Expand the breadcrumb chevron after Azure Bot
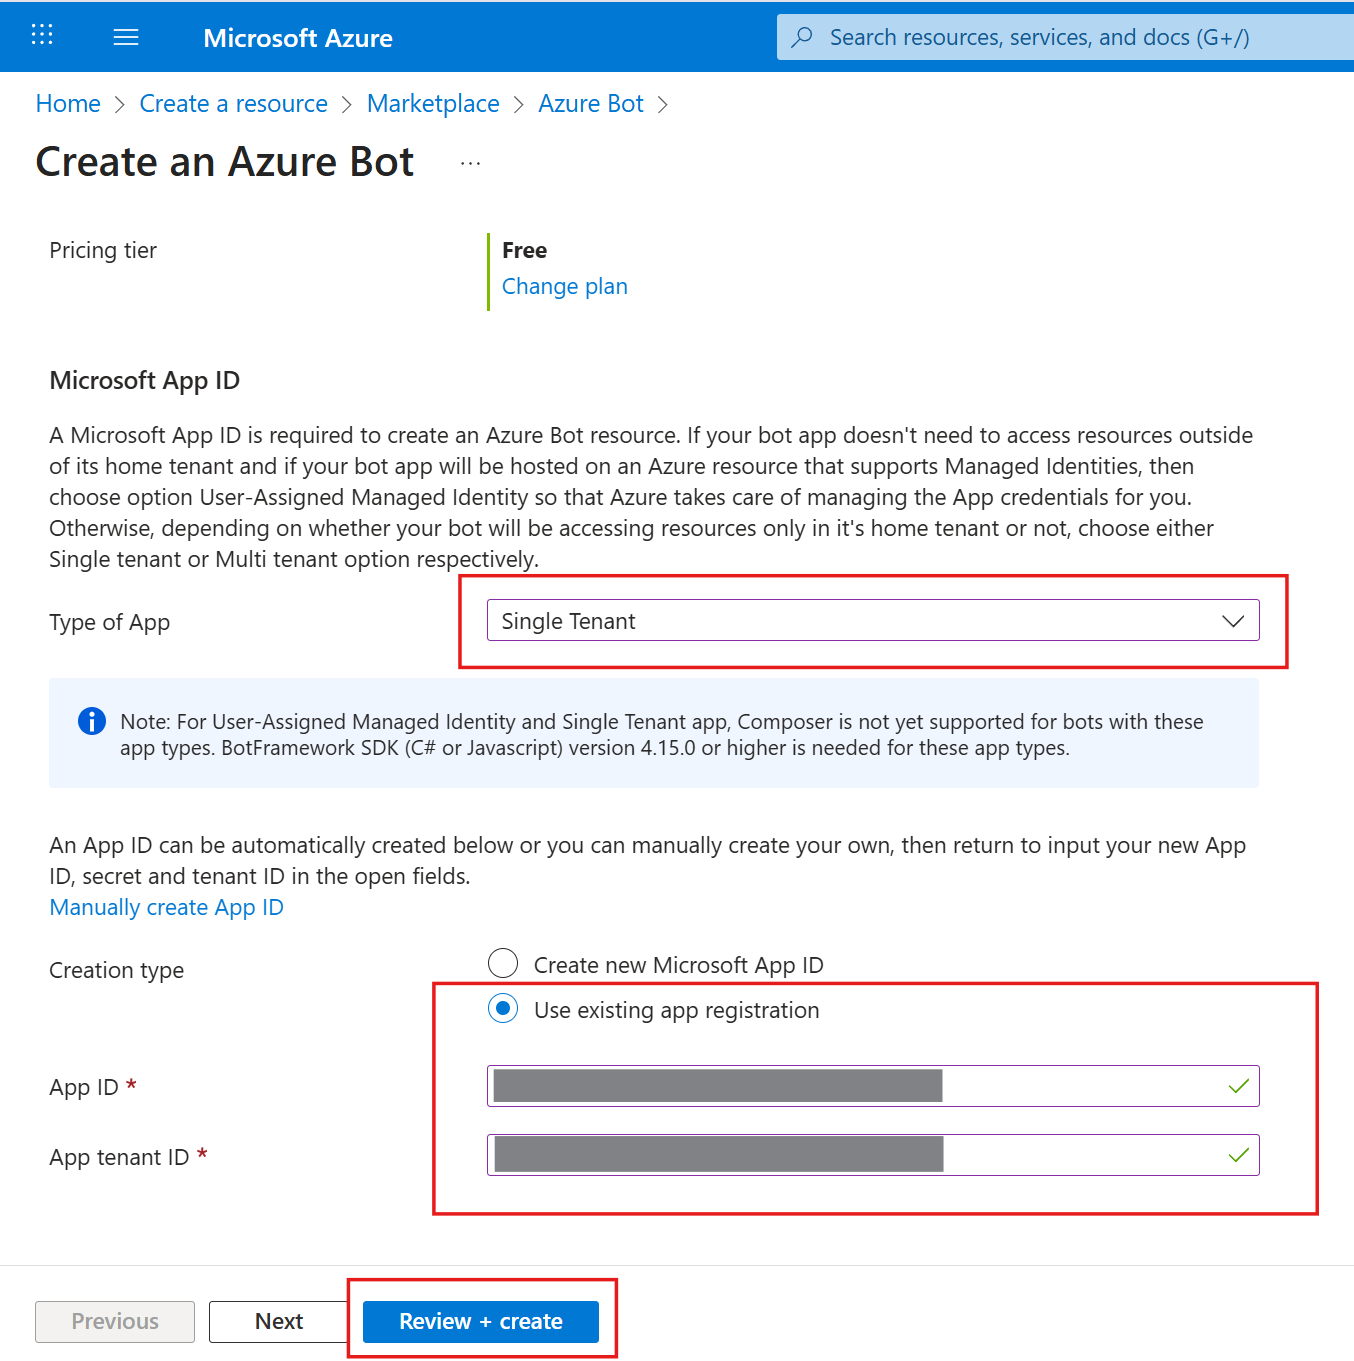This screenshot has height=1361, width=1354. coord(662,104)
